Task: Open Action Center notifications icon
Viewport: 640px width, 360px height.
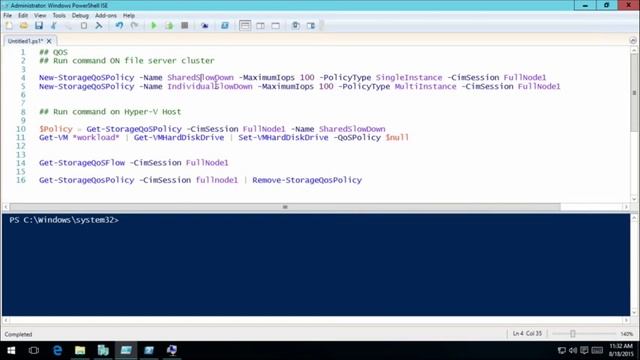Action: 584,350
